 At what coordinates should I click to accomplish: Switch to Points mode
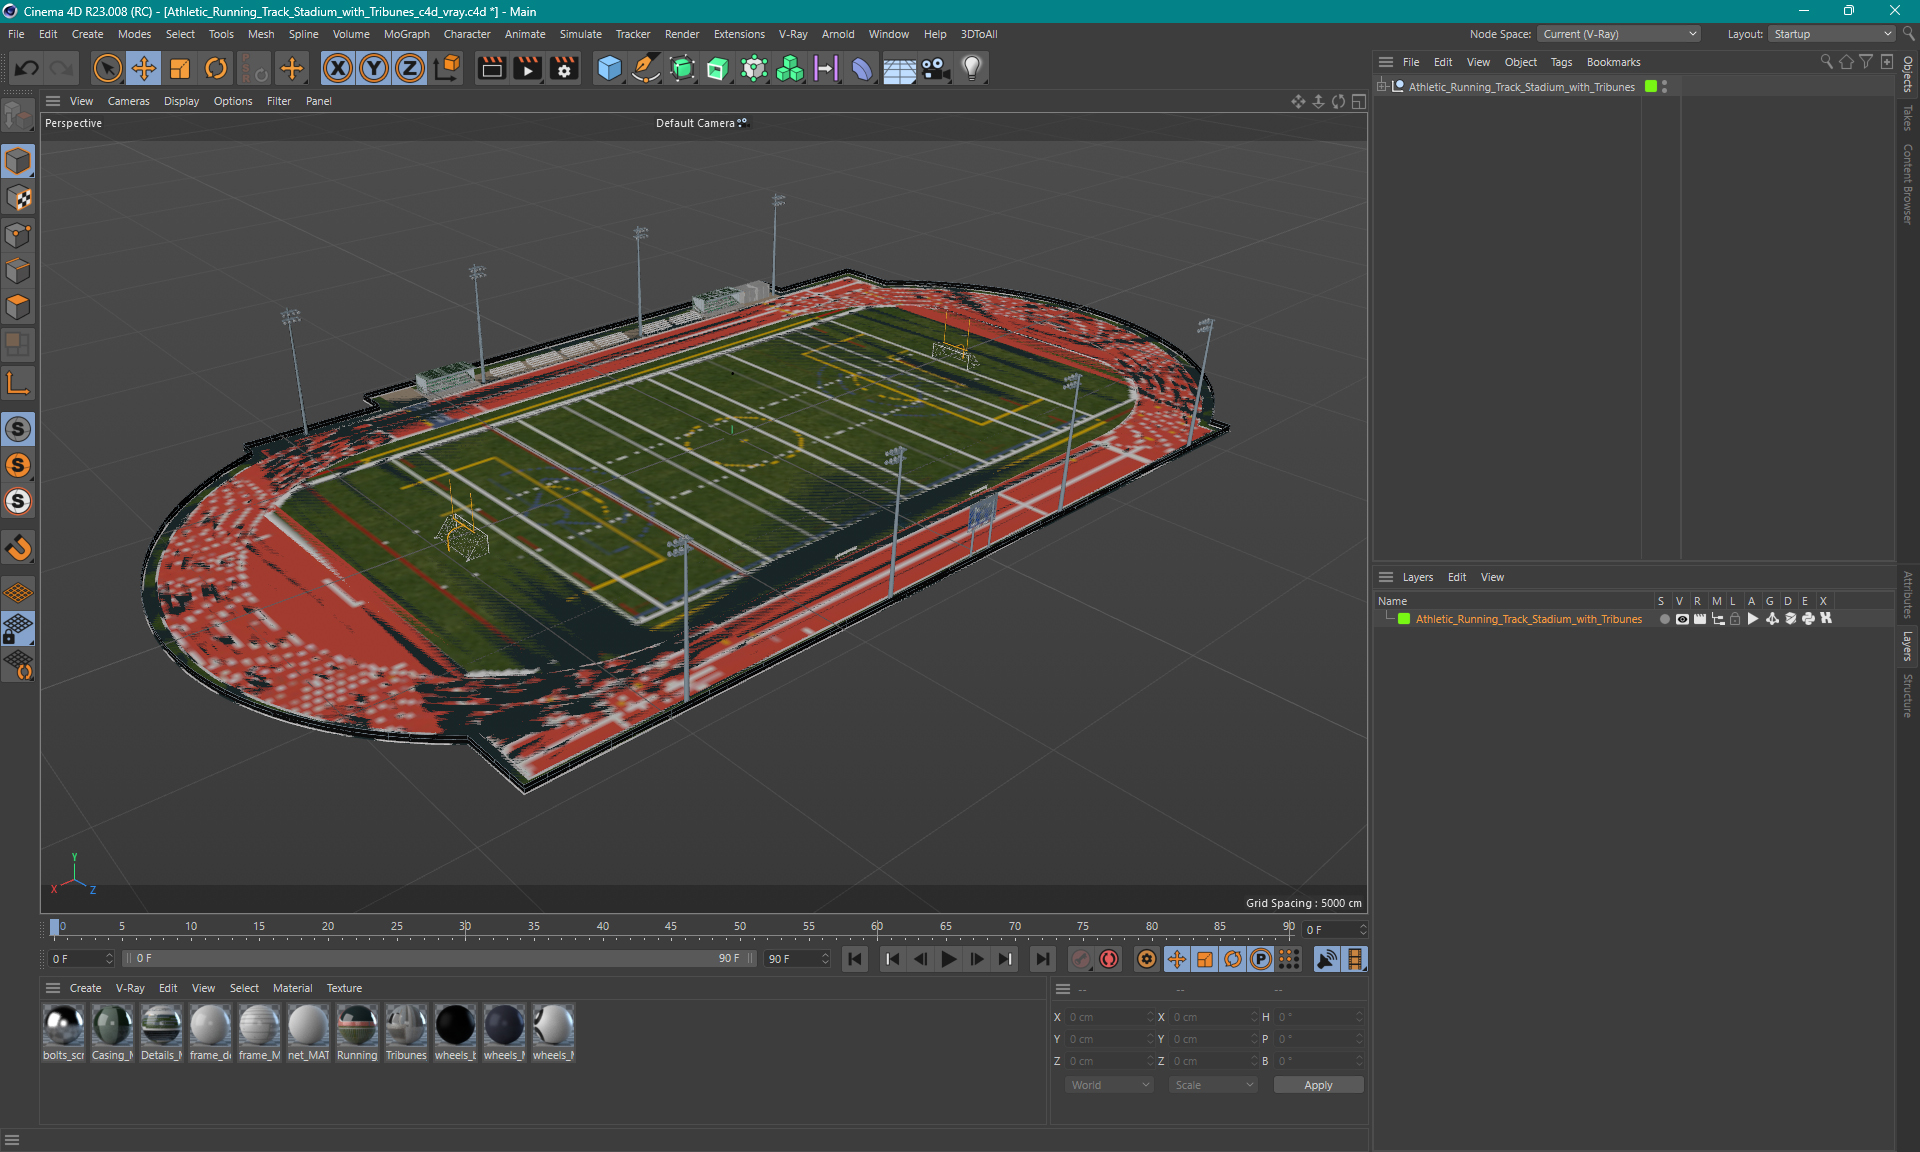pyautogui.click(x=18, y=235)
